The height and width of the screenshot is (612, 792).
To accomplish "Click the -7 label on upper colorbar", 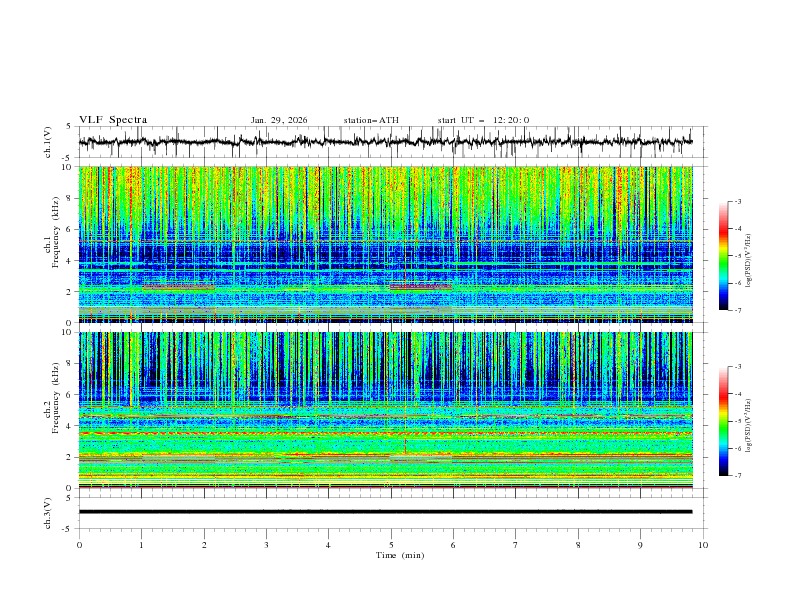I will [x=737, y=310].
